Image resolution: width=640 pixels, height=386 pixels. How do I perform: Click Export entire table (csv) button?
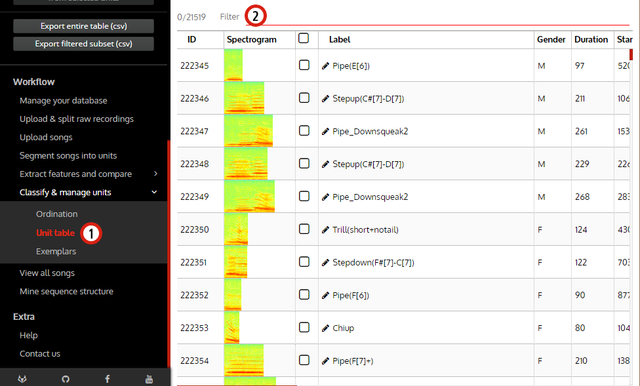pos(84,26)
